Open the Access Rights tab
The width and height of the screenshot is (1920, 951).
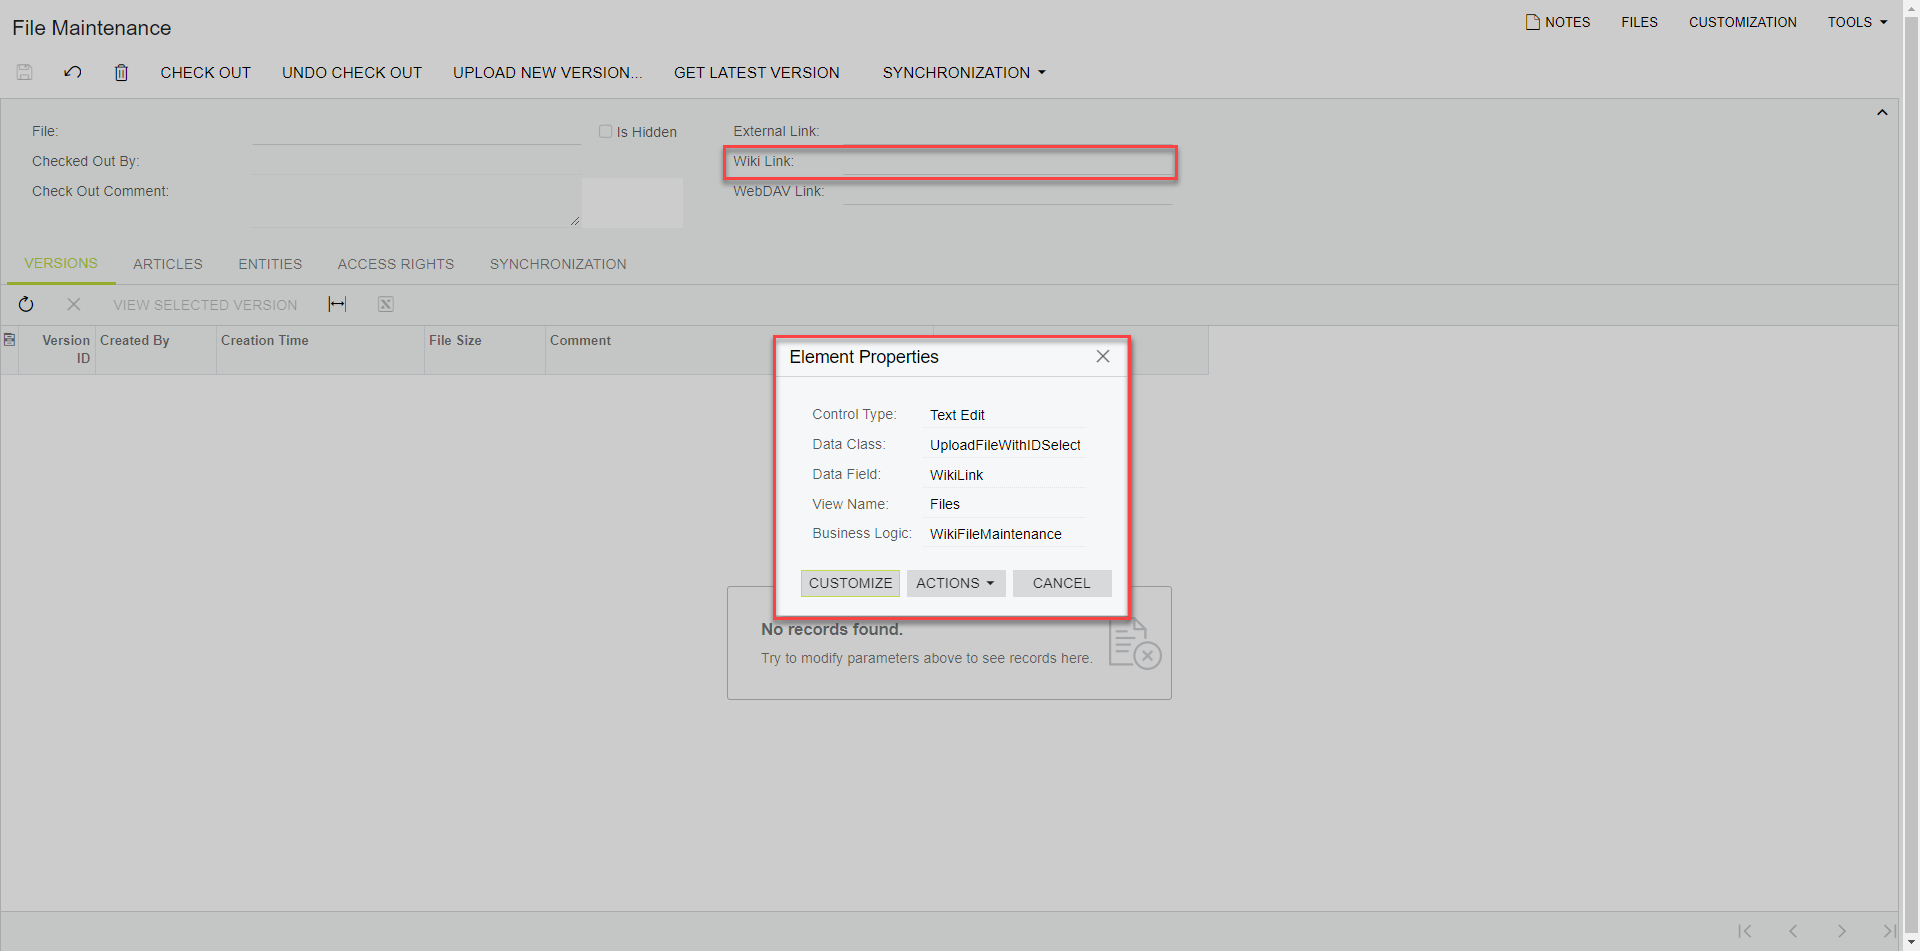click(x=396, y=264)
